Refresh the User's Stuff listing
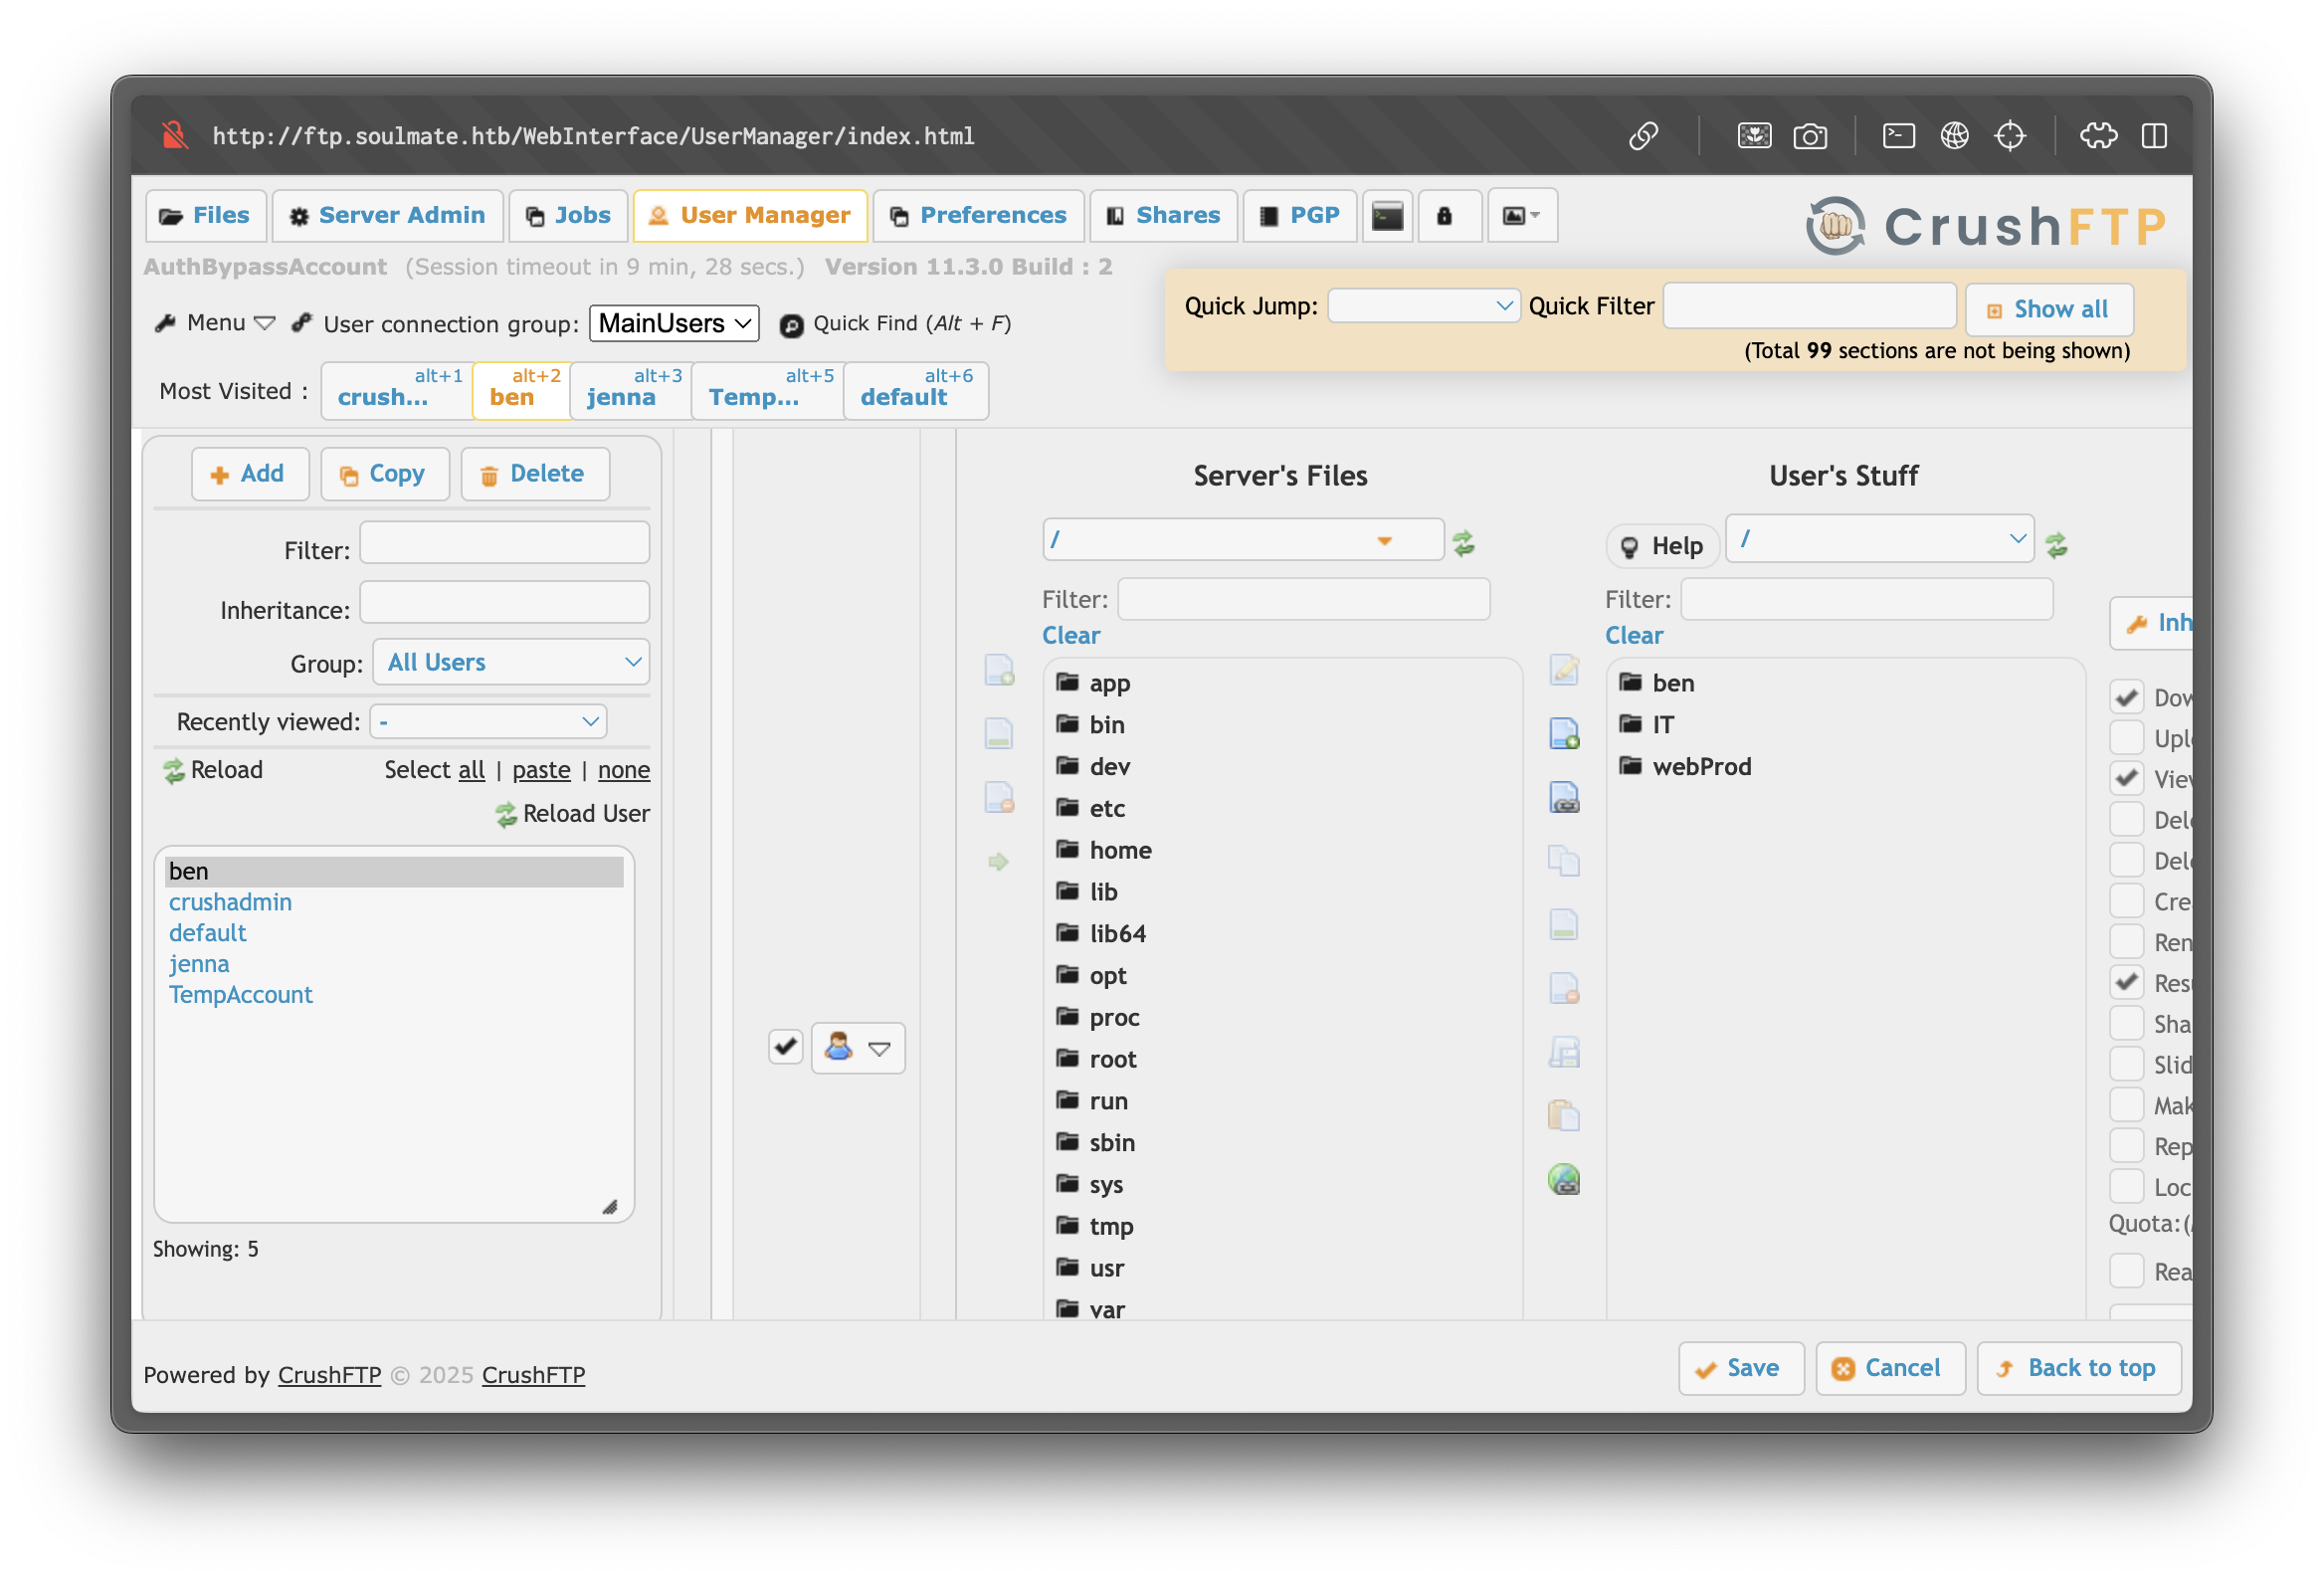 pos(2056,545)
